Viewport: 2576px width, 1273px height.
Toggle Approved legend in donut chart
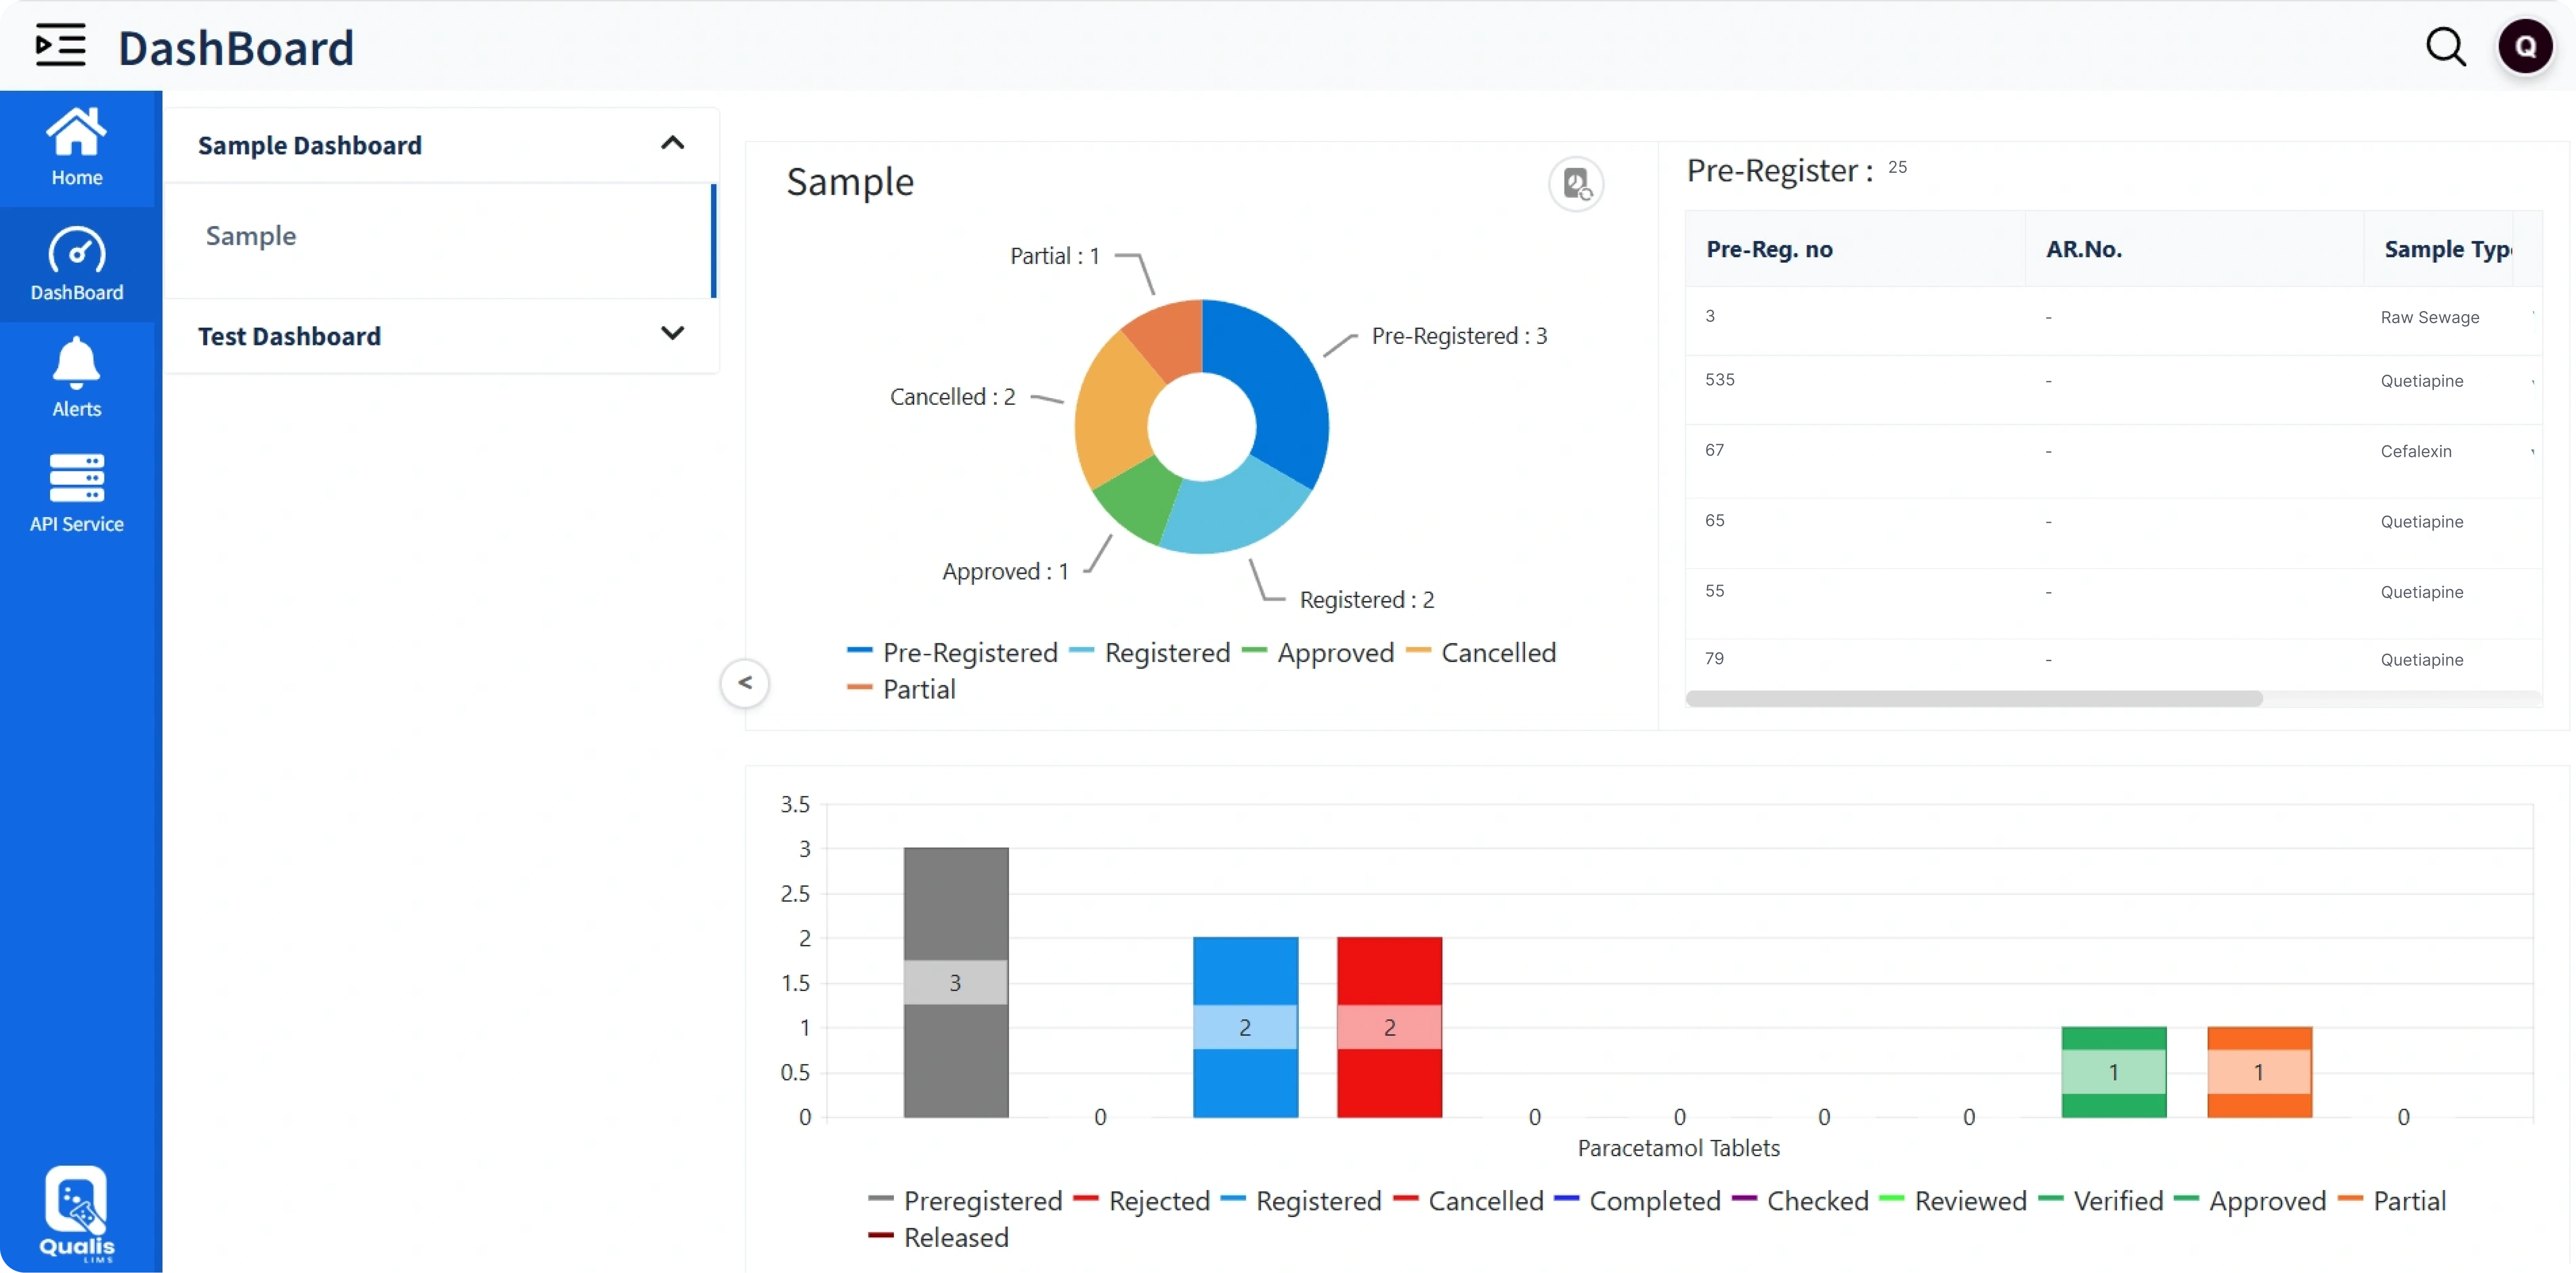[x=1318, y=653]
